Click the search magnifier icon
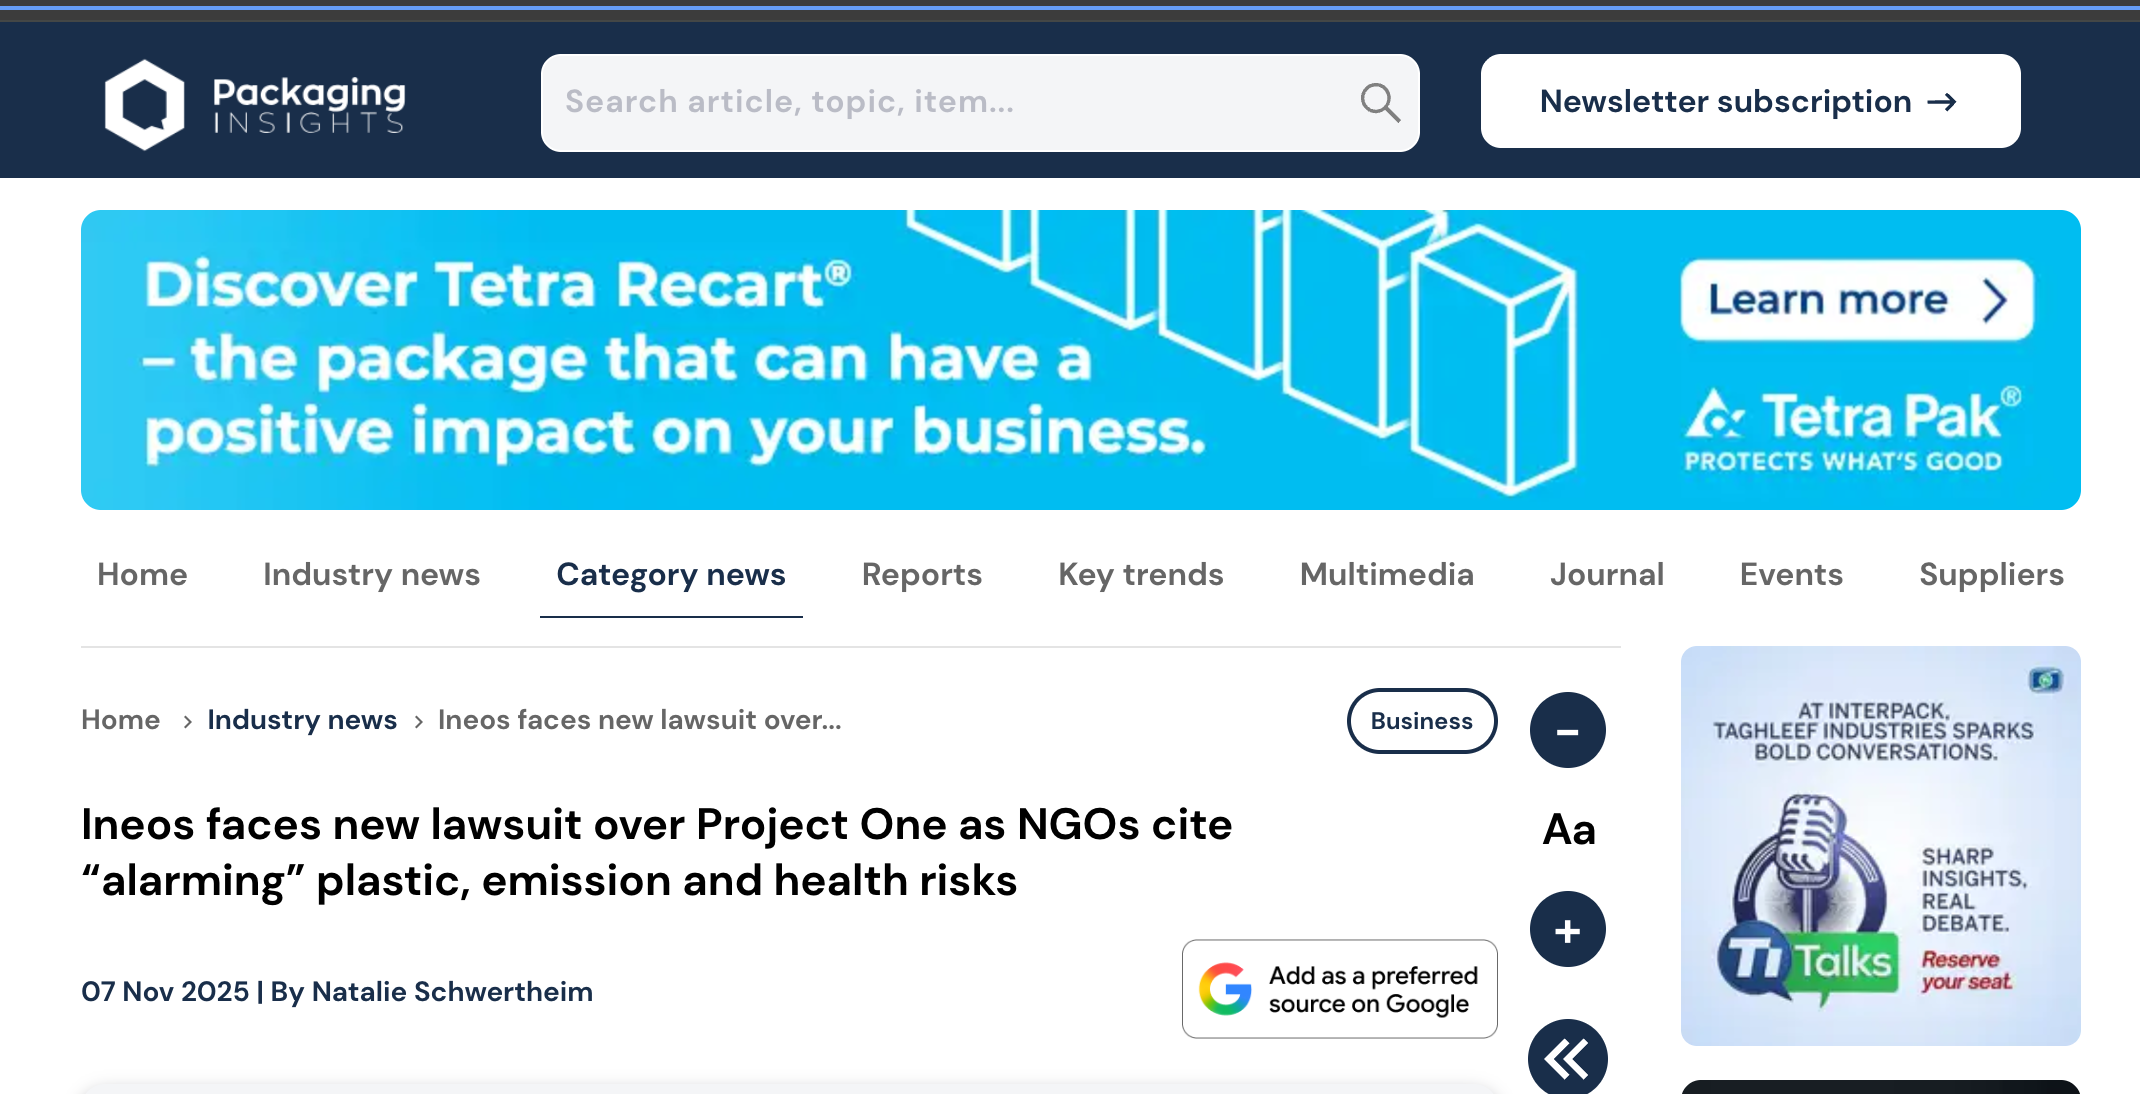Viewport: 2140px width, 1094px height. (1379, 102)
